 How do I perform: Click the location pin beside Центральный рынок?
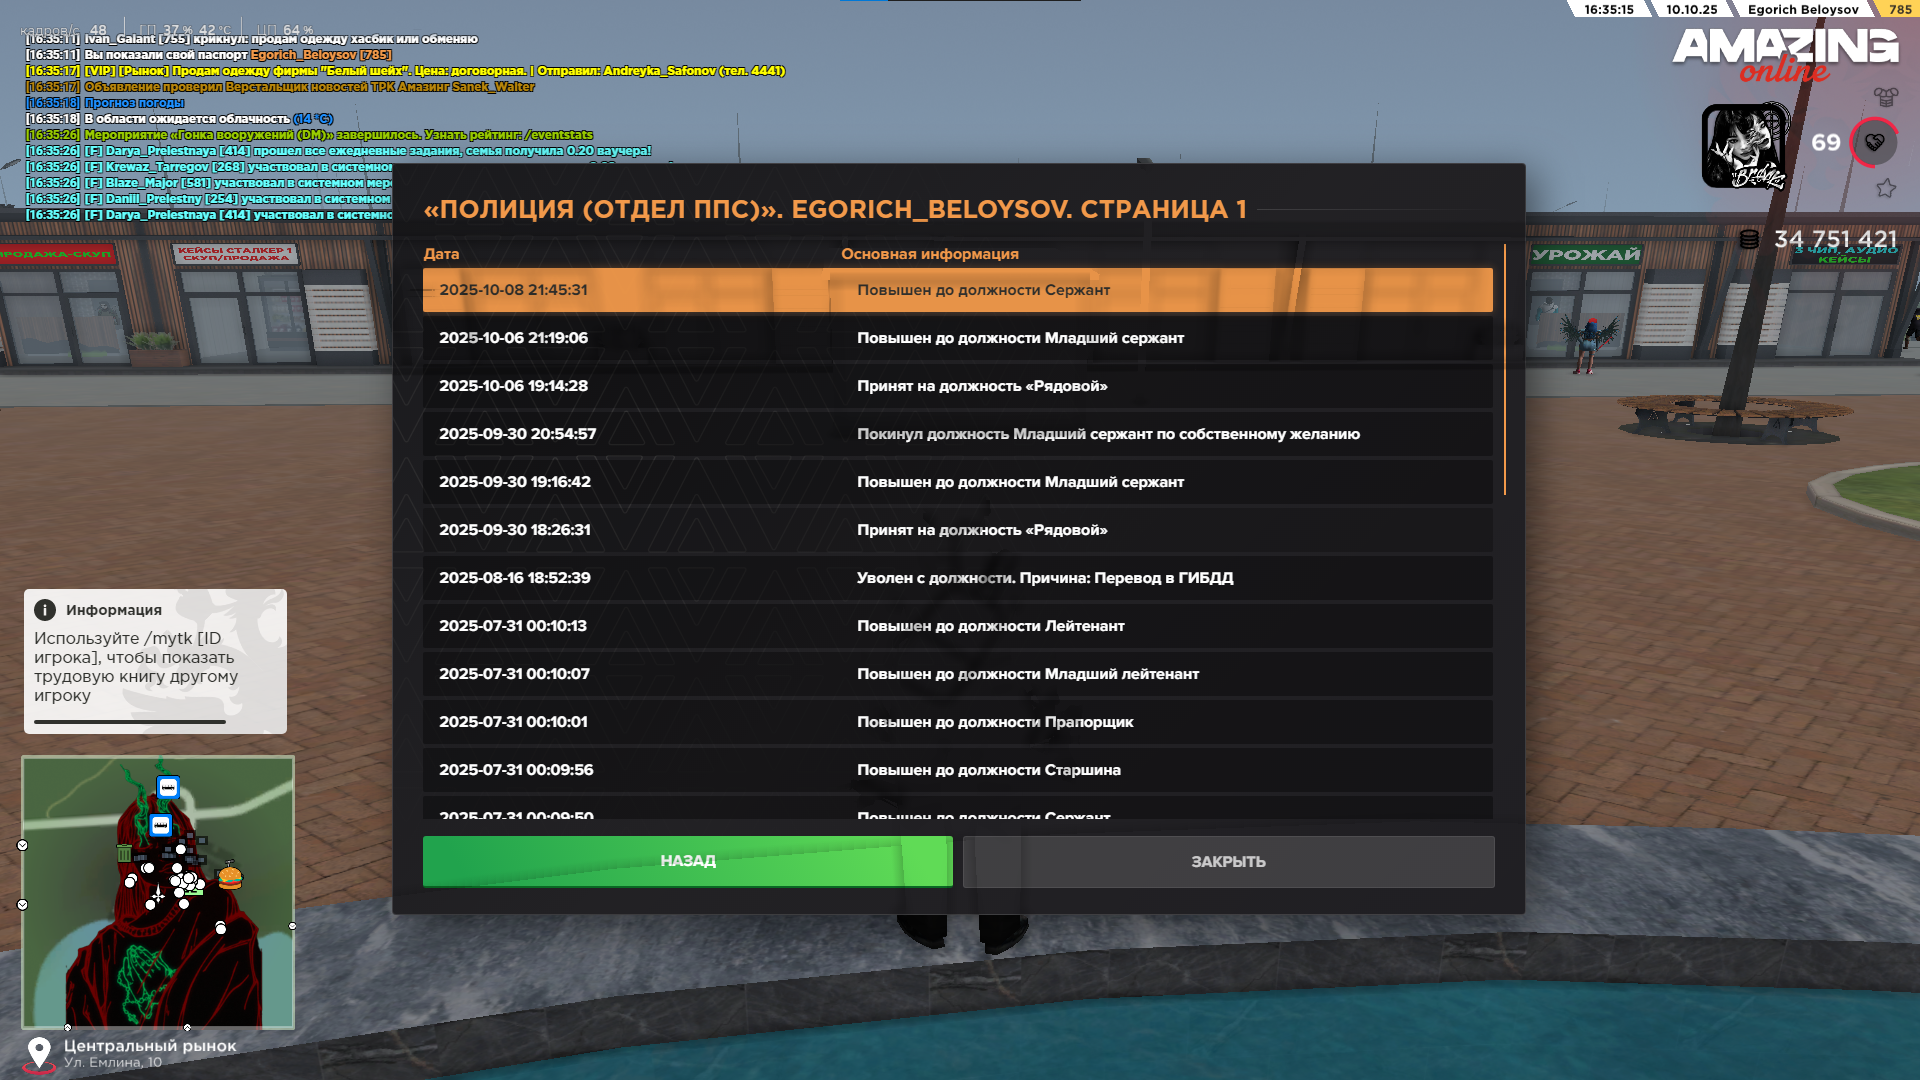point(39,1053)
